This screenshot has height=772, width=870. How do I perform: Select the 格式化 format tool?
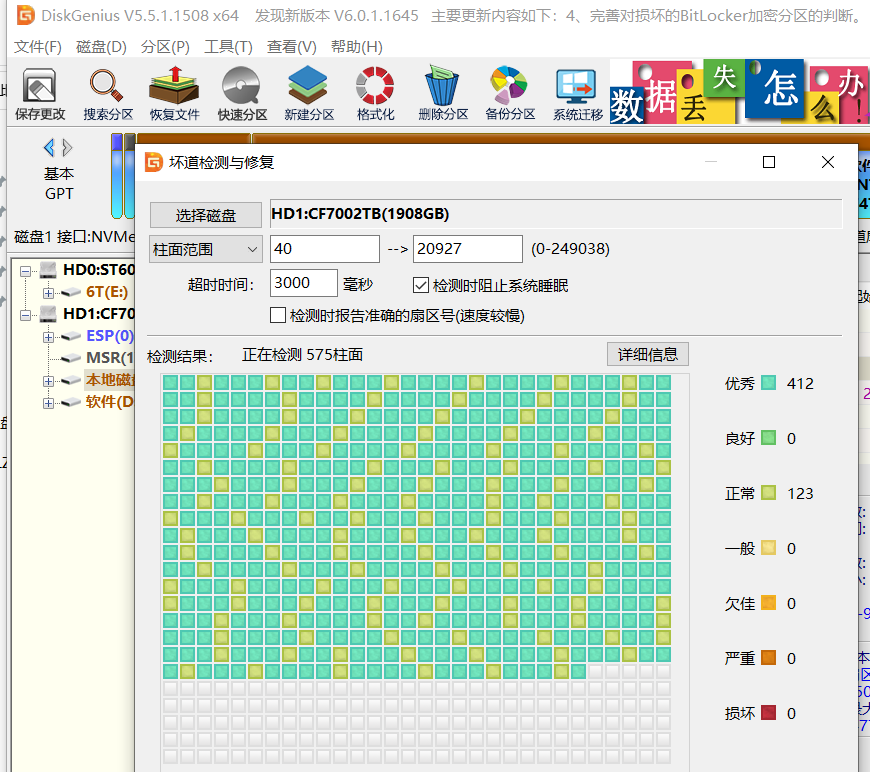[375, 94]
